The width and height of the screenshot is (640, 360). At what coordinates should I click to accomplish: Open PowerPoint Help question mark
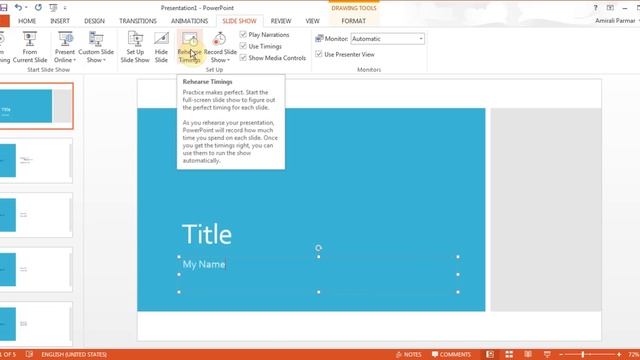click(596, 8)
